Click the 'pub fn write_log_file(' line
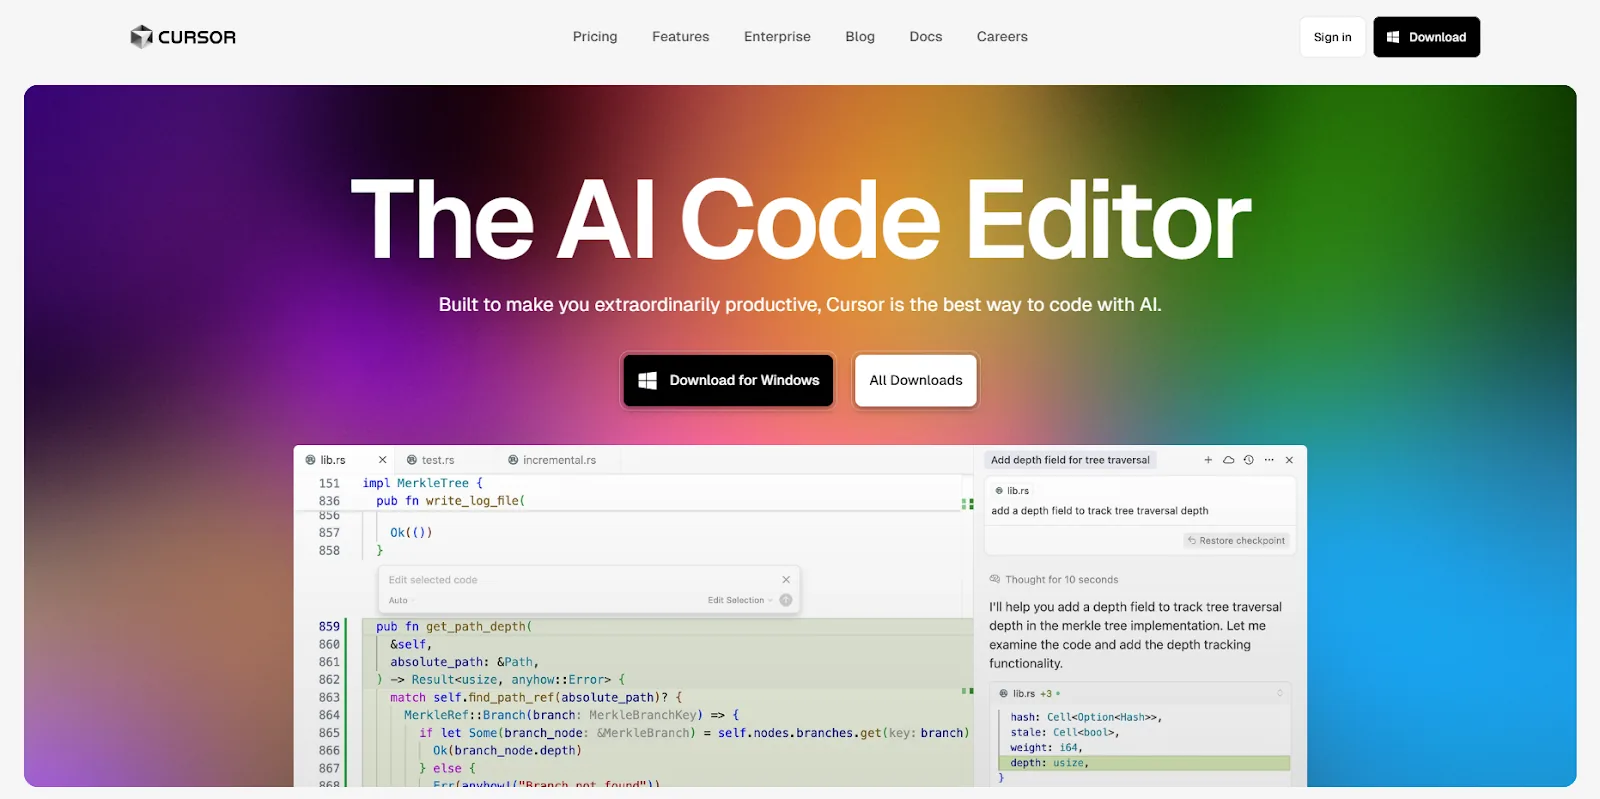The image size is (1600, 799). (450, 501)
